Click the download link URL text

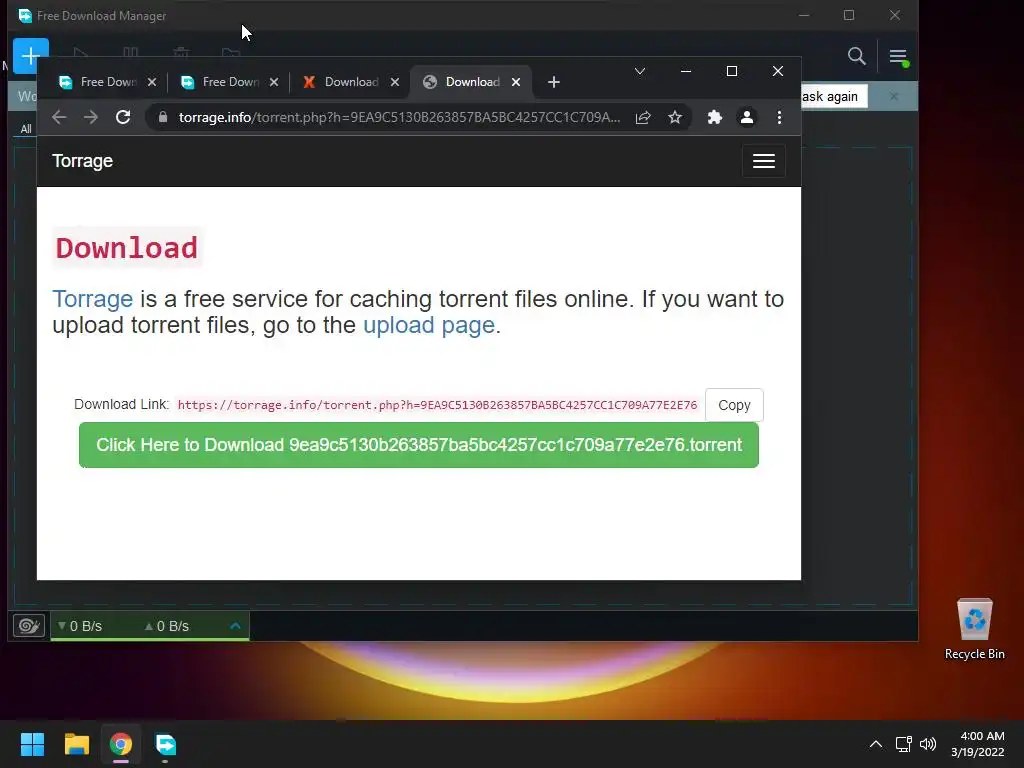point(437,405)
